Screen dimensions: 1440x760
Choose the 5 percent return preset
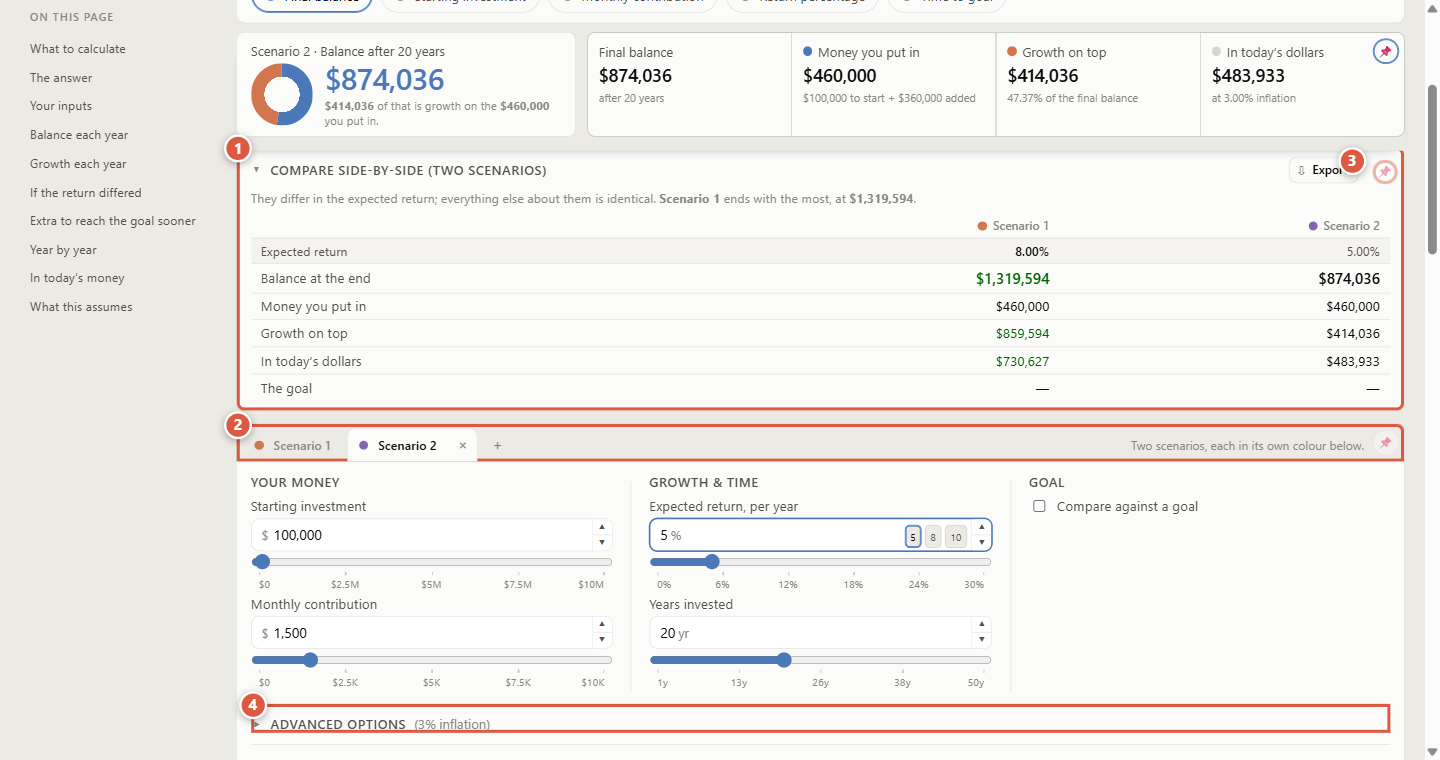tap(913, 537)
